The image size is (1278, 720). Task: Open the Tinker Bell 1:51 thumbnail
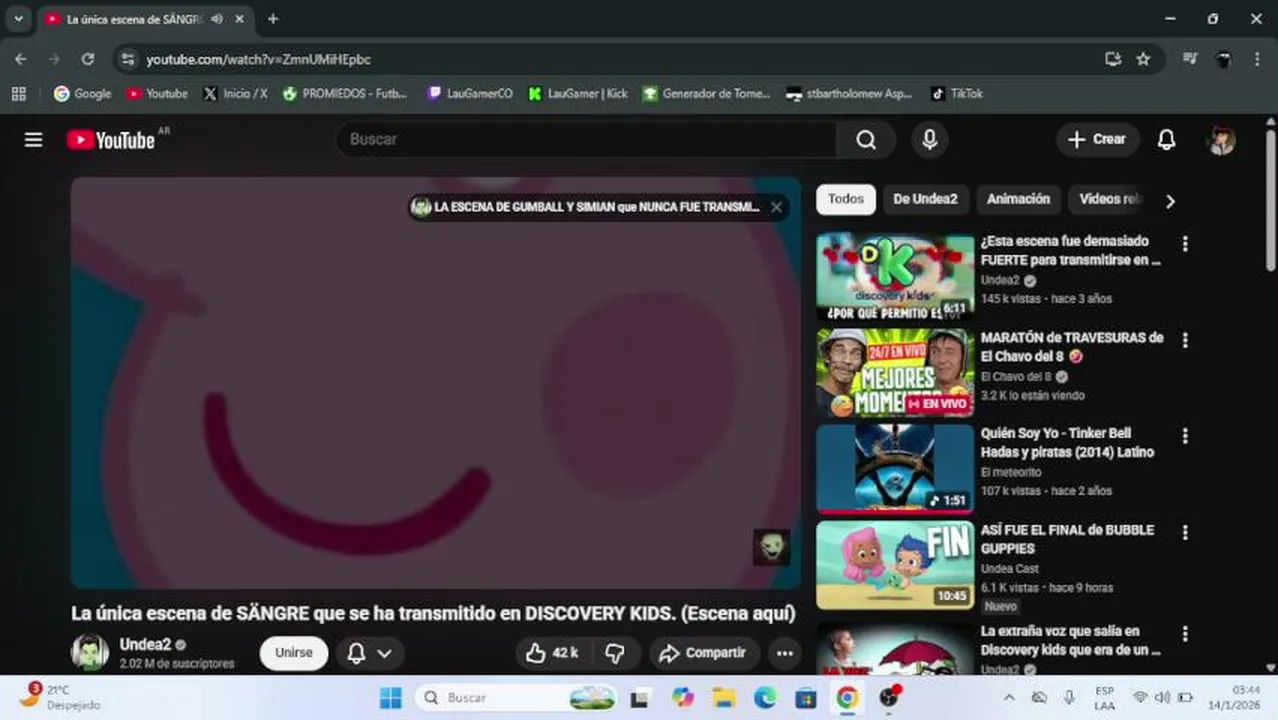895,469
